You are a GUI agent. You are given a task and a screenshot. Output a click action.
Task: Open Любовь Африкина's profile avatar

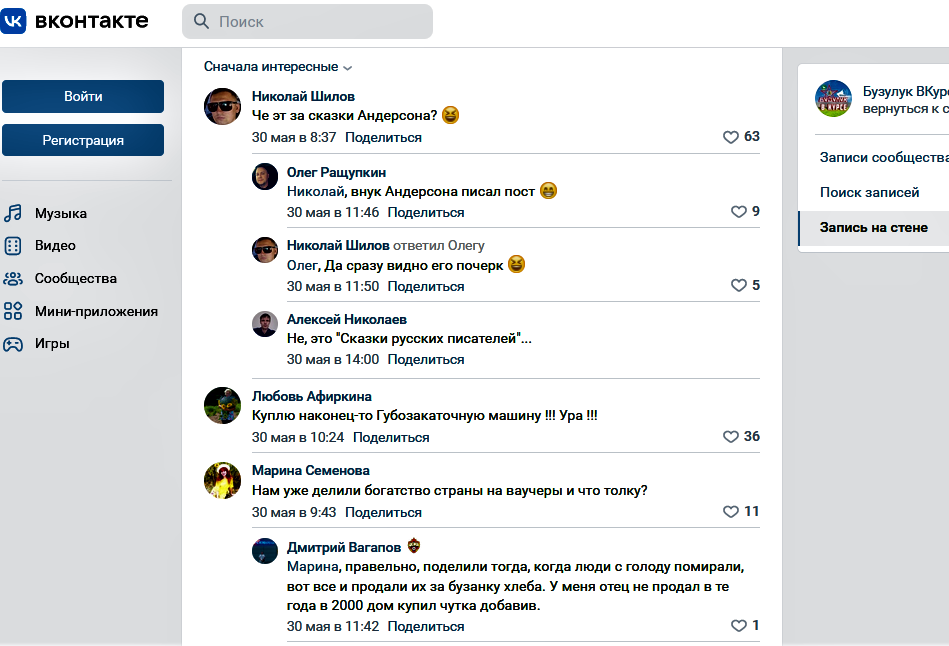pyautogui.click(x=222, y=405)
